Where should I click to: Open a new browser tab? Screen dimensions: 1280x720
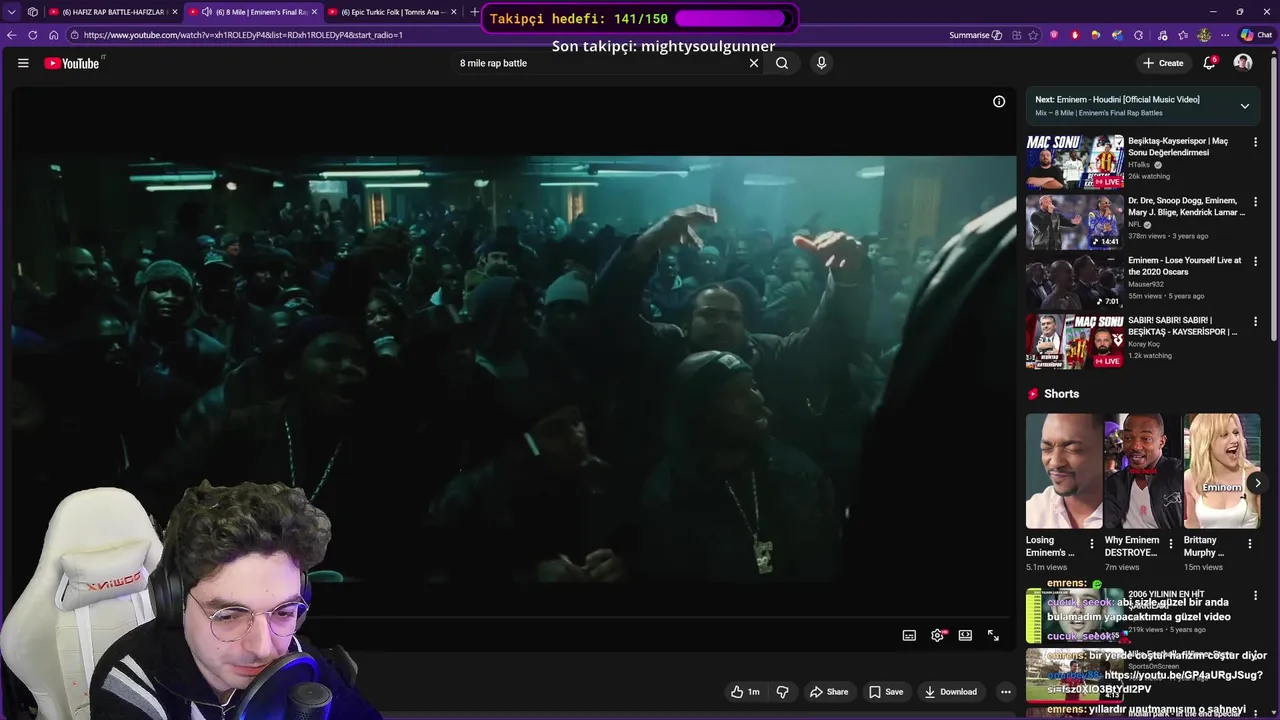pyautogui.click(x=474, y=12)
